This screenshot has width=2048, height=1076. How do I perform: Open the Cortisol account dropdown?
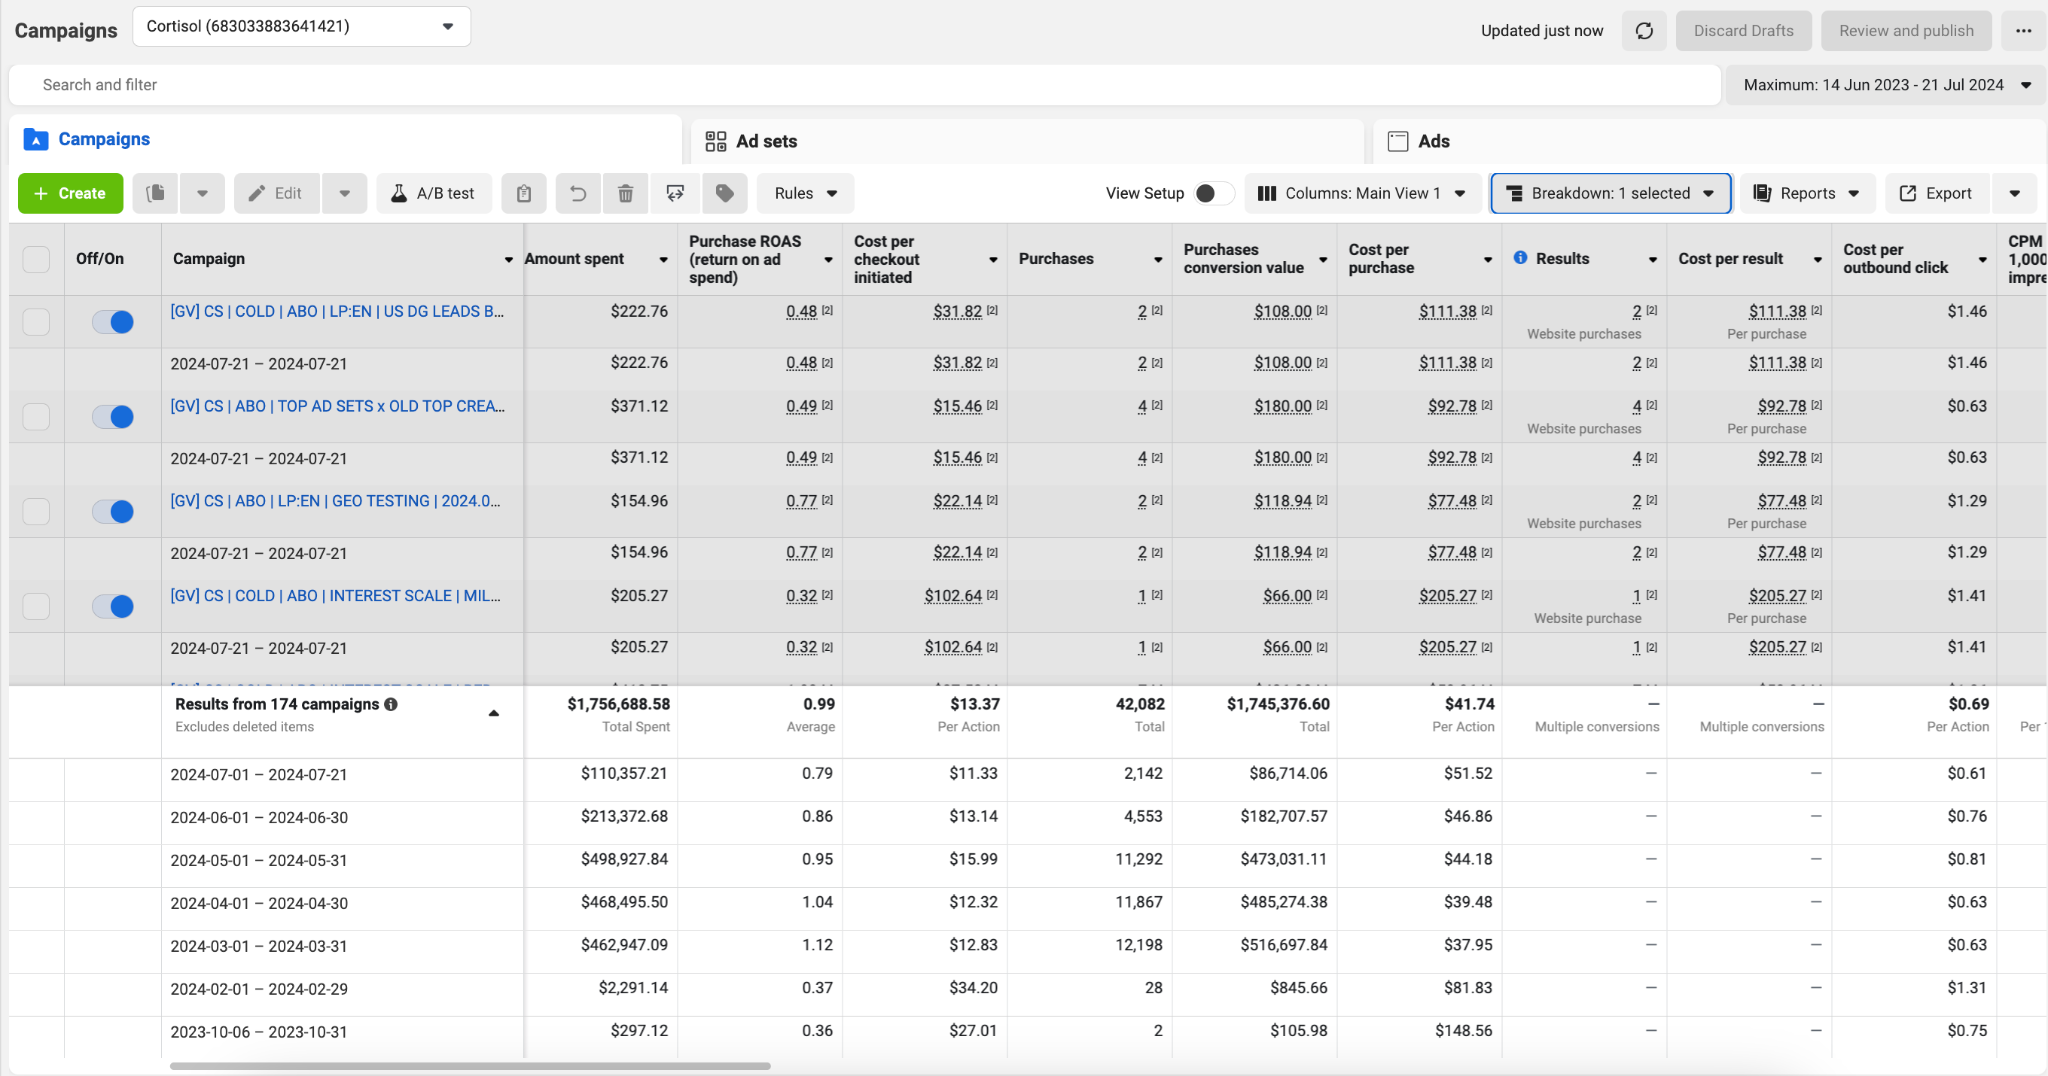click(x=301, y=26)
